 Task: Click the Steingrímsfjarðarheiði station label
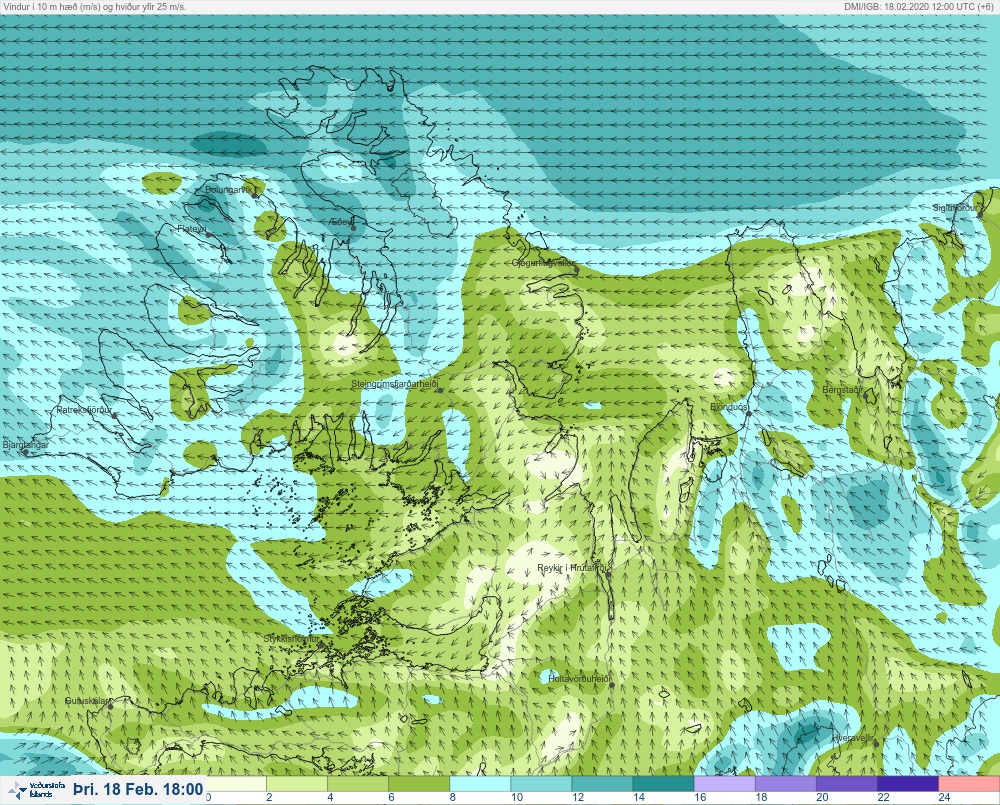tap(395, 384)
